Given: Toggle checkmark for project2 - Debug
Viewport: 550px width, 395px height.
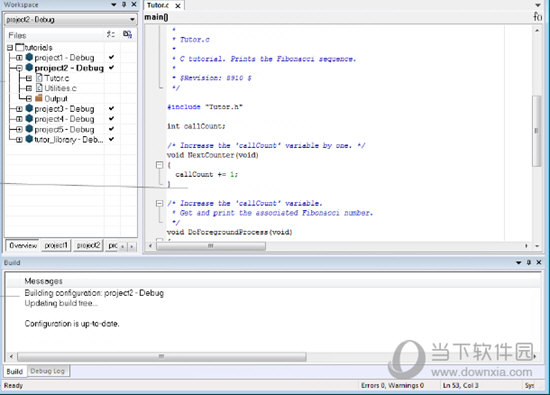Looking at the screenshot, I should 111,67.
